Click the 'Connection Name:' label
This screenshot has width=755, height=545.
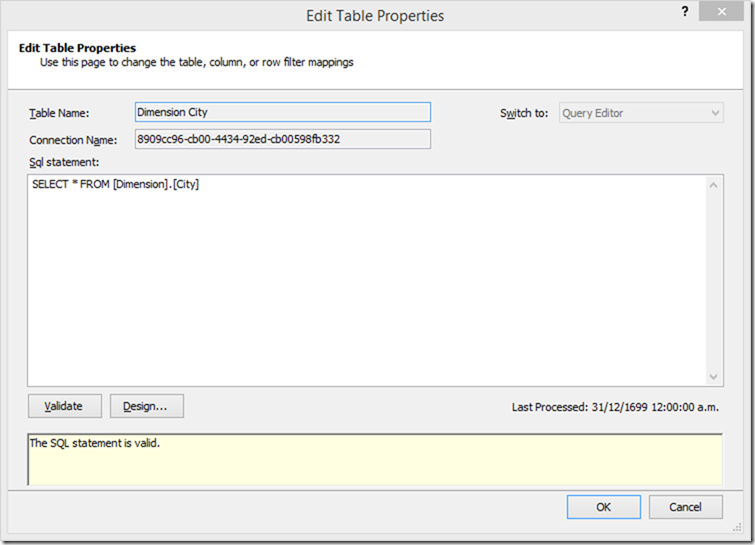click(x=73, y=140)
